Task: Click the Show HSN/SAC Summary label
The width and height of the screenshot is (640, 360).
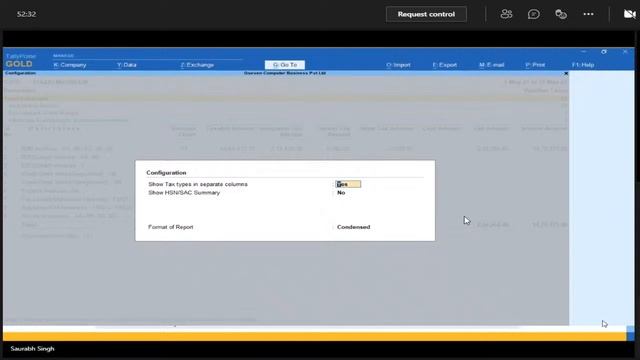Action: pos(184,193)
